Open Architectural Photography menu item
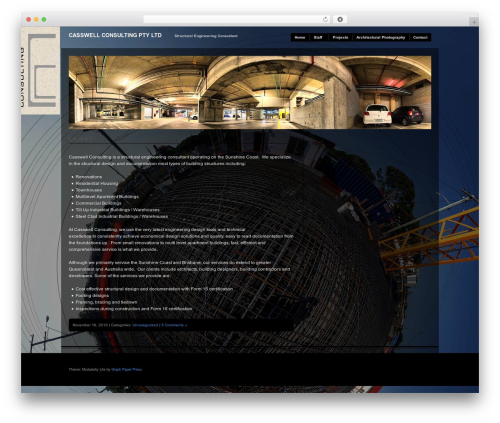This screenshot has width=500, height=423. pyautogui.click(x=380, y=37)
